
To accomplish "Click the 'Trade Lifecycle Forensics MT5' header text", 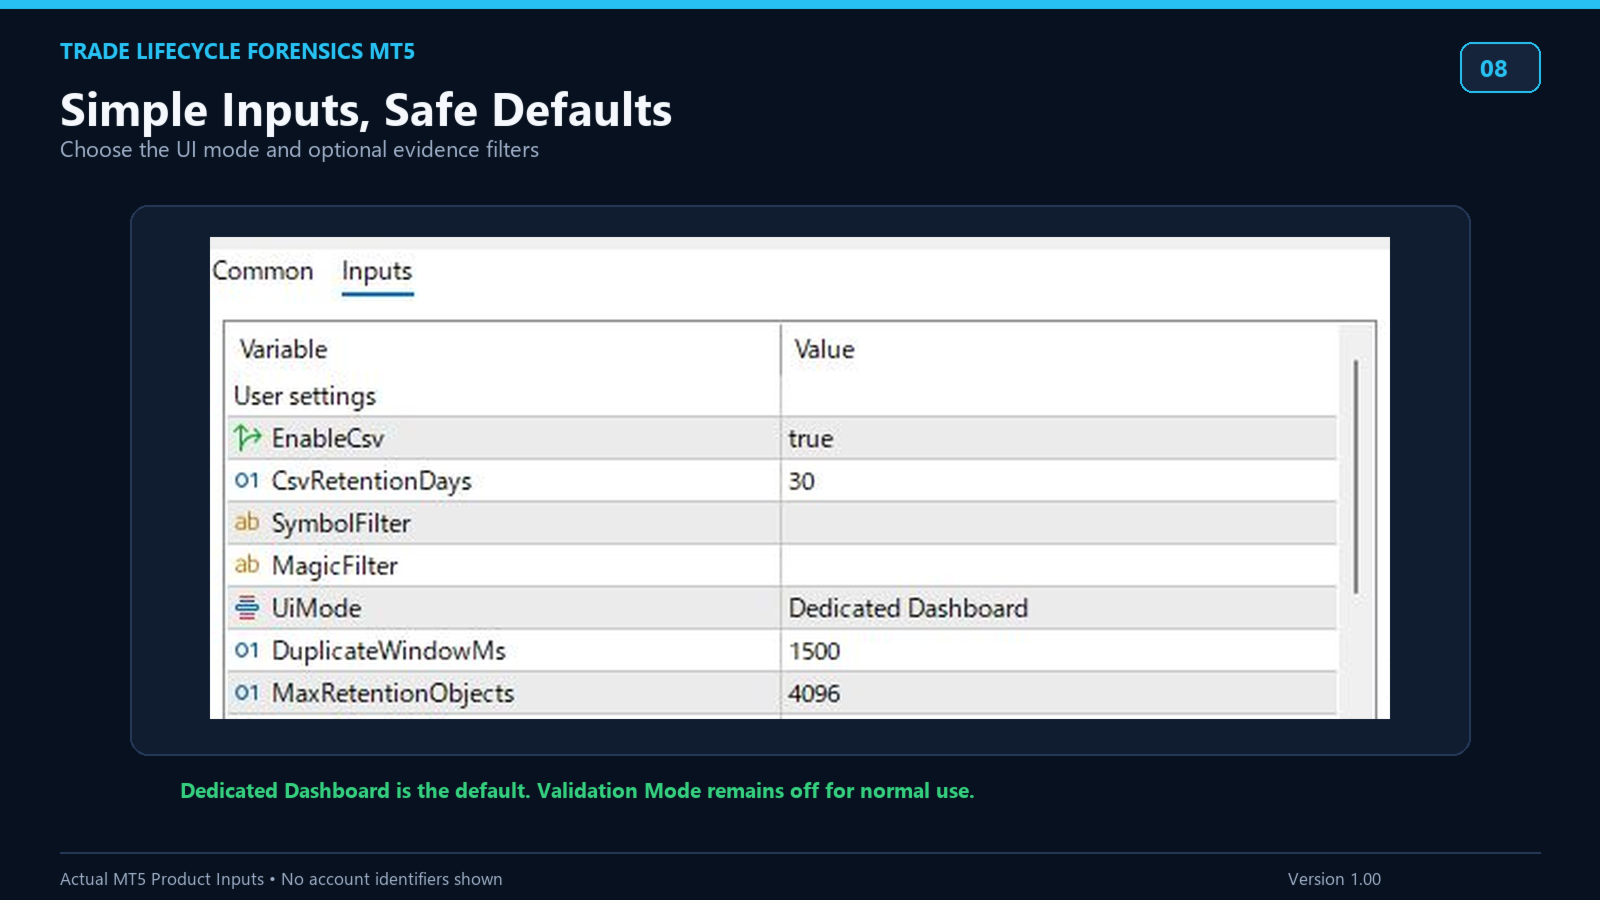I will [x=237, y=51].
